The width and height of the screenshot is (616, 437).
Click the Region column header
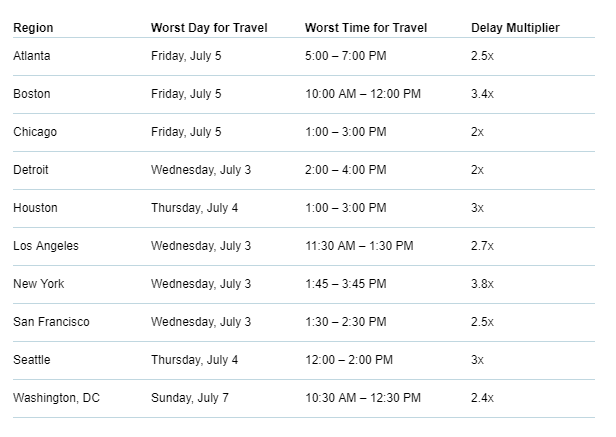tap(33, 28)
